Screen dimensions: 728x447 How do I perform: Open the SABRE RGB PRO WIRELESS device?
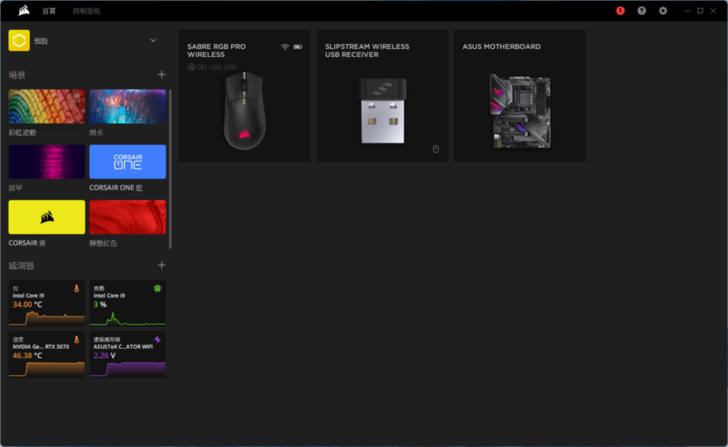[x=245, y=95]
